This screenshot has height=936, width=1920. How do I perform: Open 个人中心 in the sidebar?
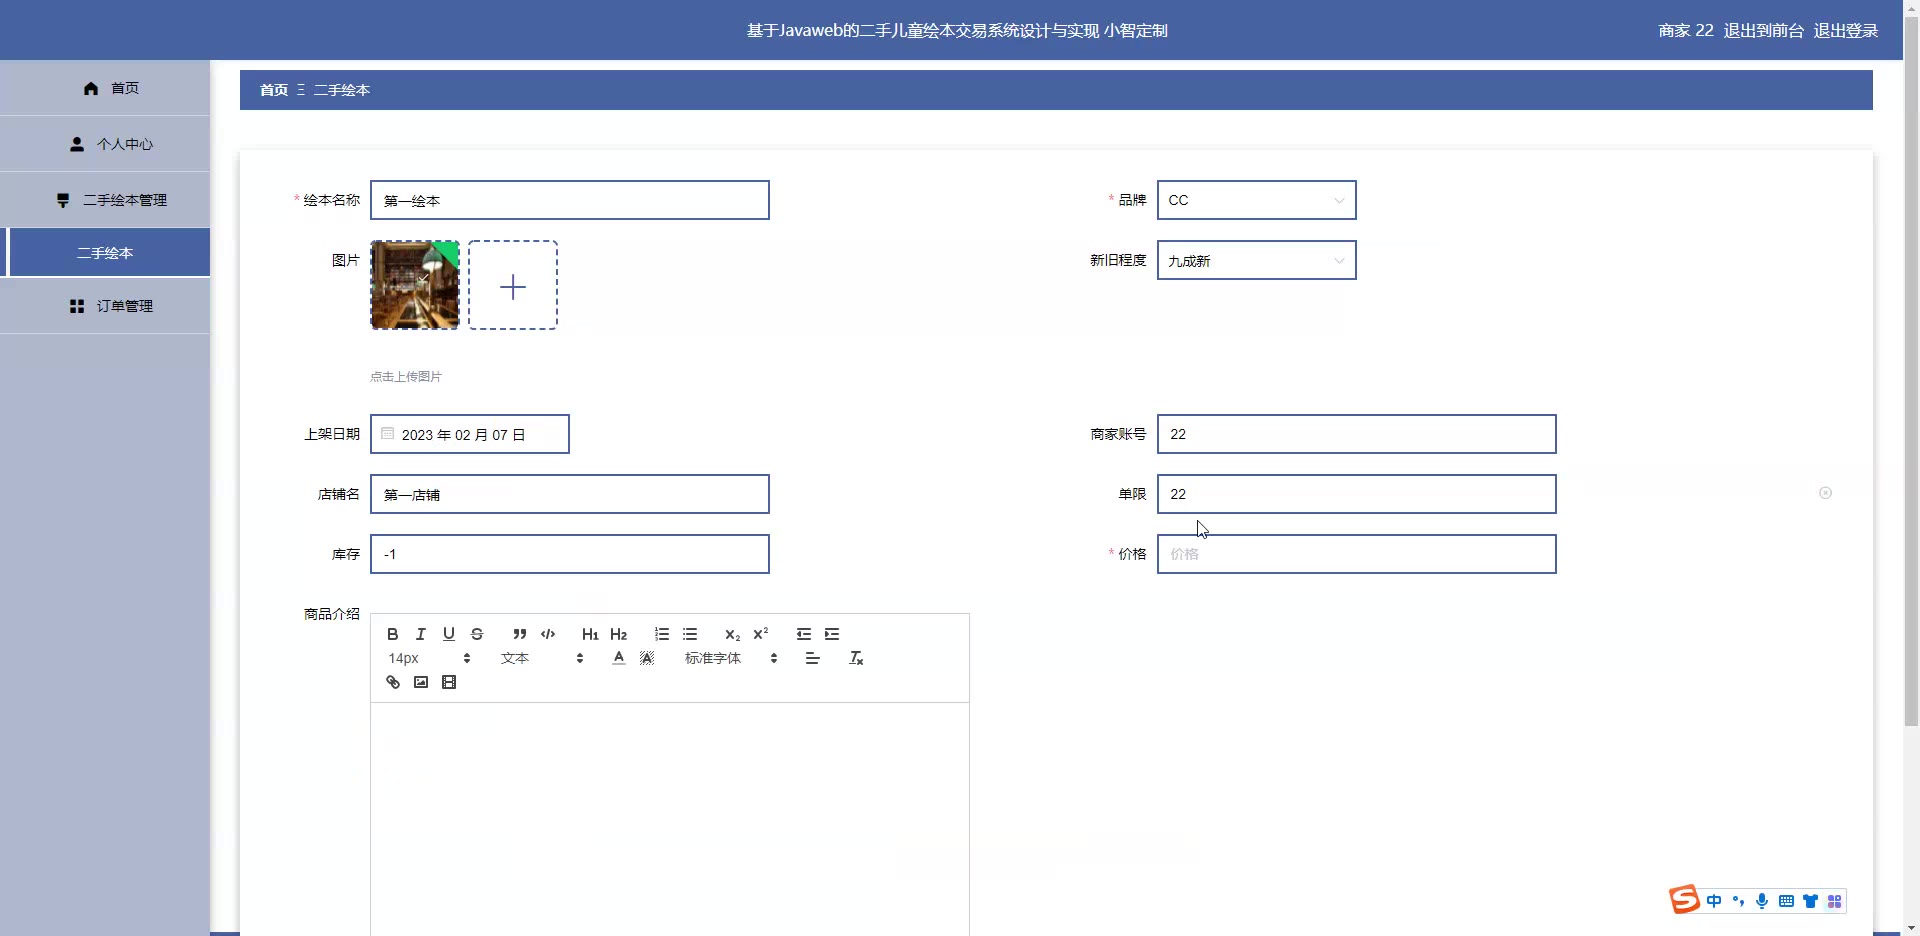(105, 144)
